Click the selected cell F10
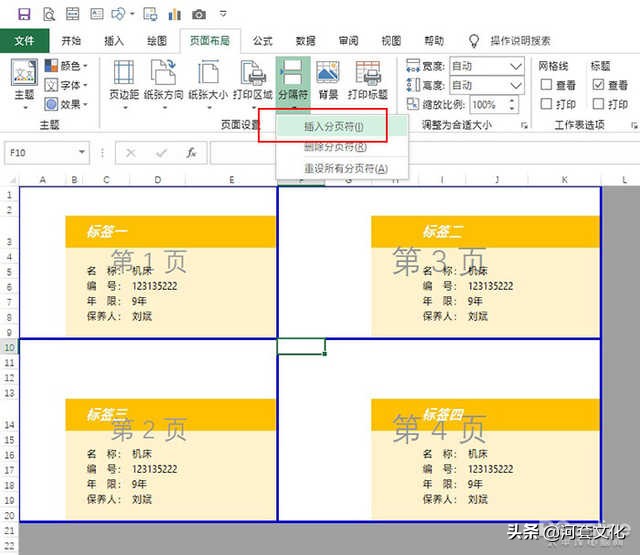640x555 pixels. 301,346
